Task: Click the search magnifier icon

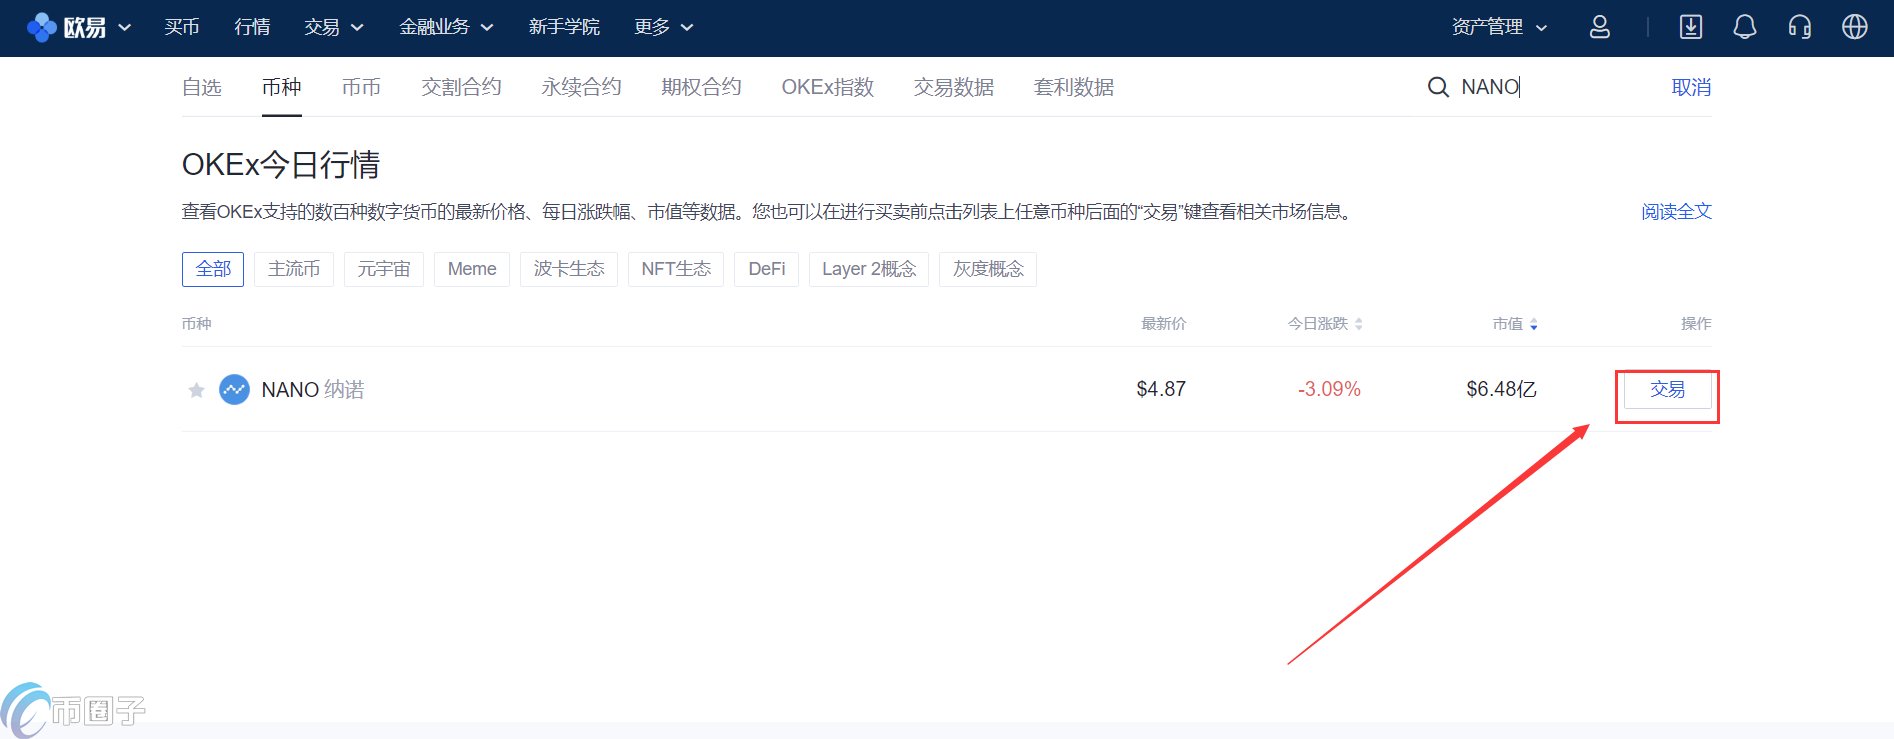Action: tap(1438, 87)
